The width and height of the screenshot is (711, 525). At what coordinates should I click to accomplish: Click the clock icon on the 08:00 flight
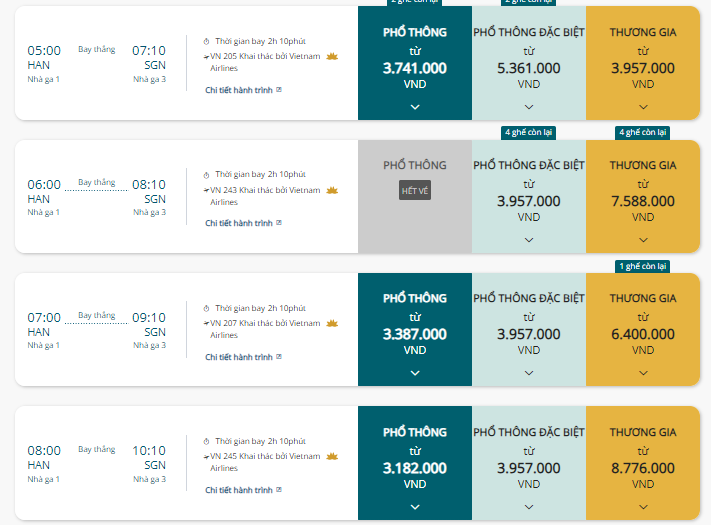point(206,441)
